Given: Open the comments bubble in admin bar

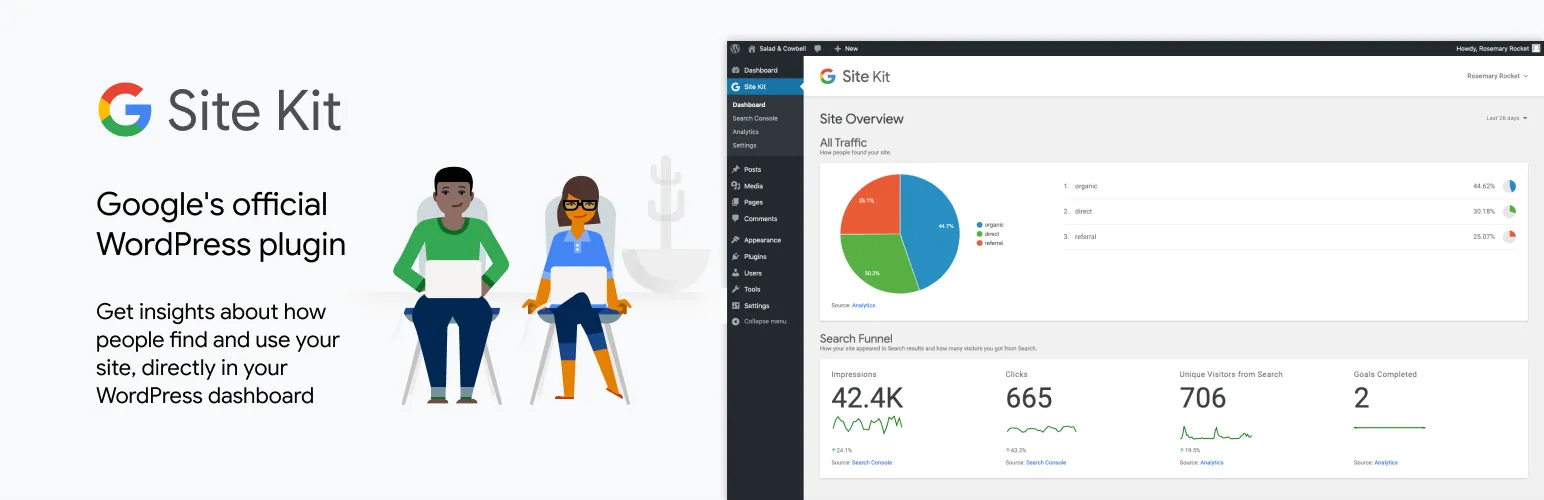Looking at the screenshot, I should pos(818,48).
